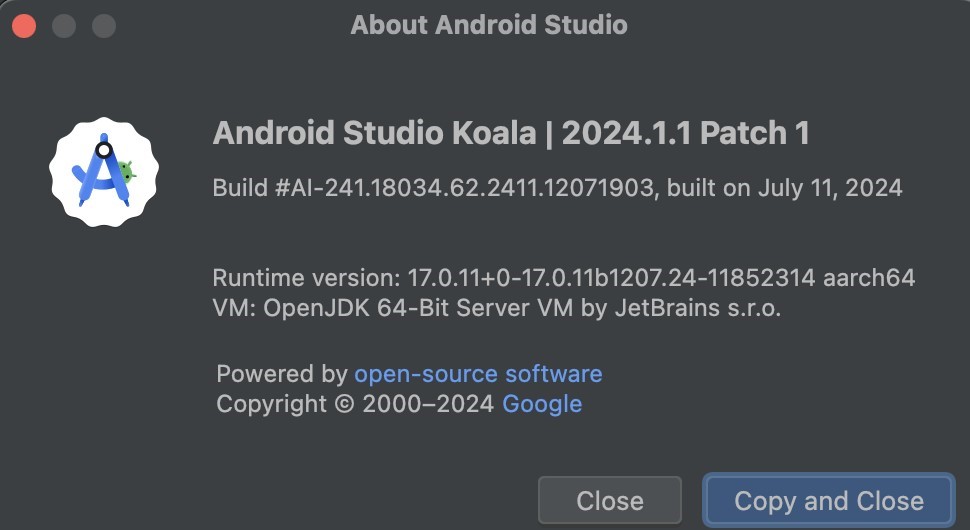The image size is (970, 530).
Task: Click the gray minimize window button
Action: 64,25
